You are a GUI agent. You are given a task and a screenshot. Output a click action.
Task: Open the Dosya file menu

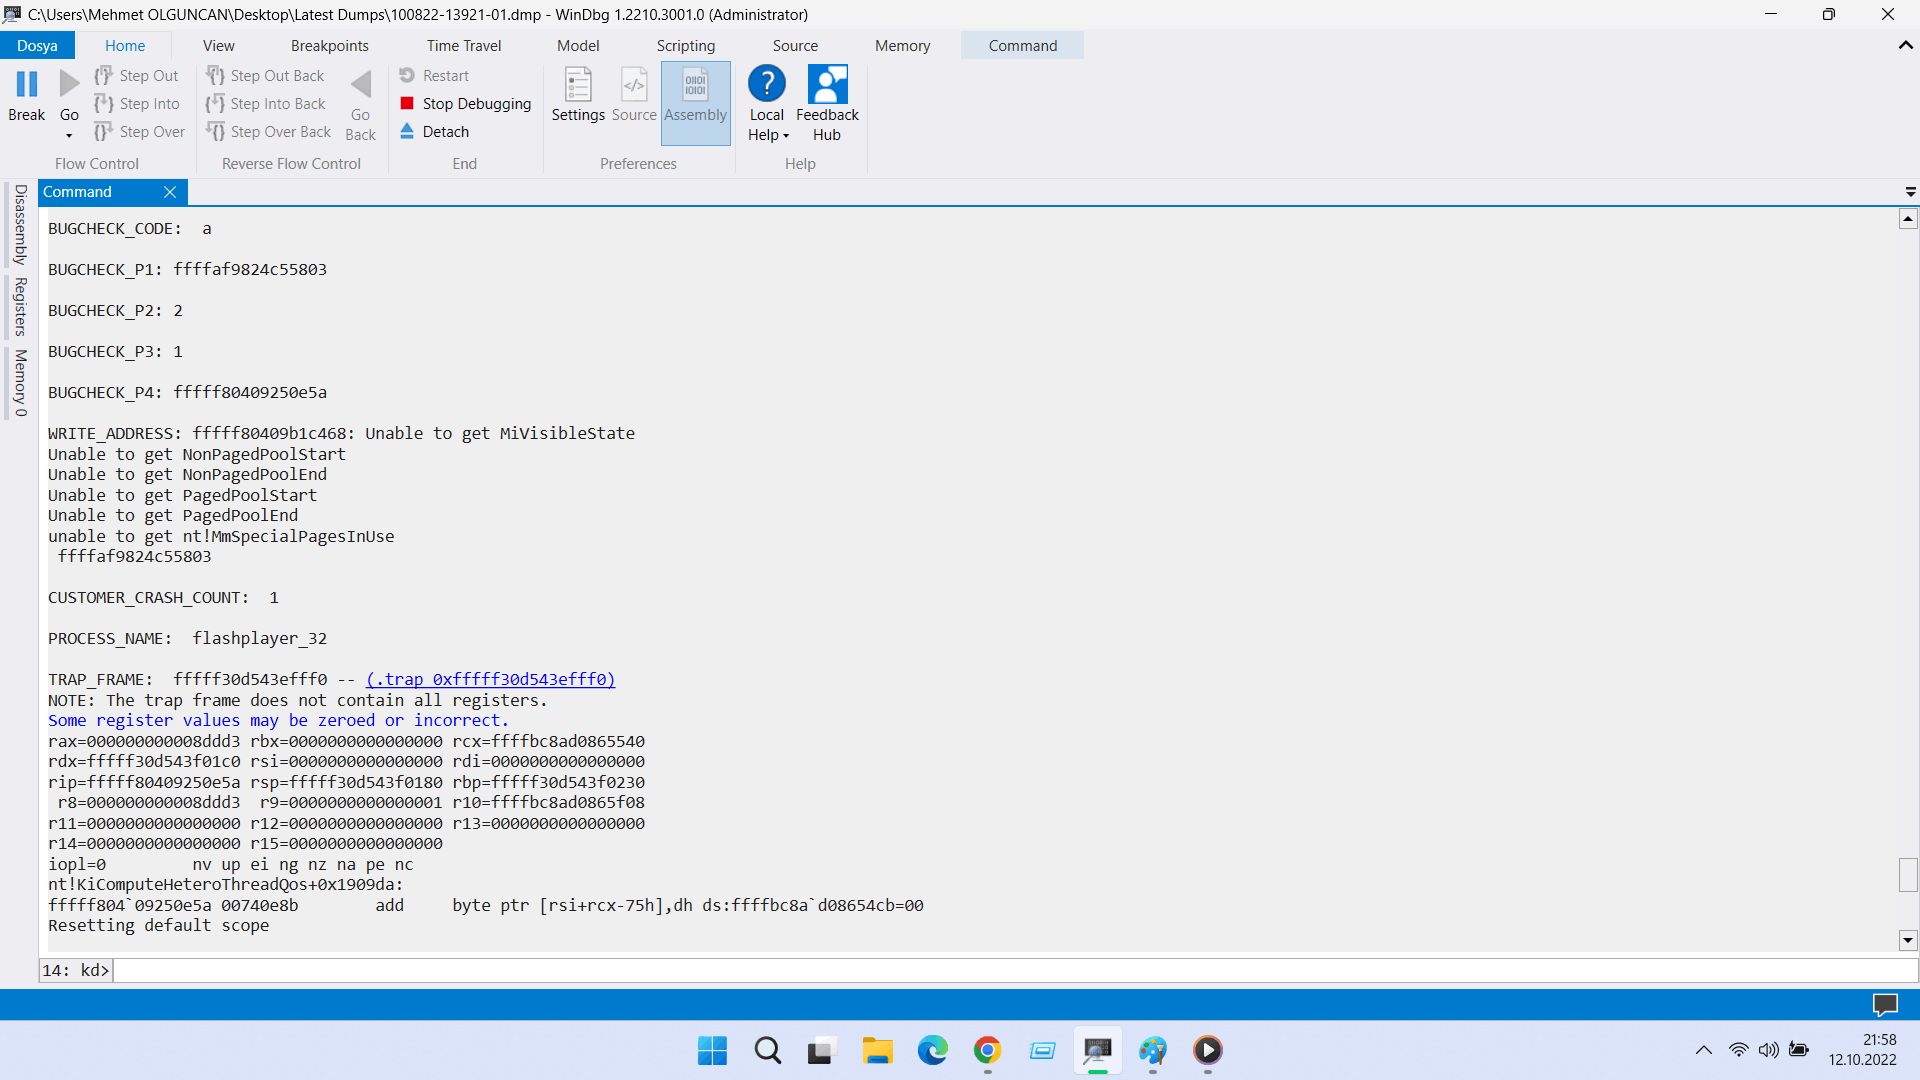(x=37, y=46)
